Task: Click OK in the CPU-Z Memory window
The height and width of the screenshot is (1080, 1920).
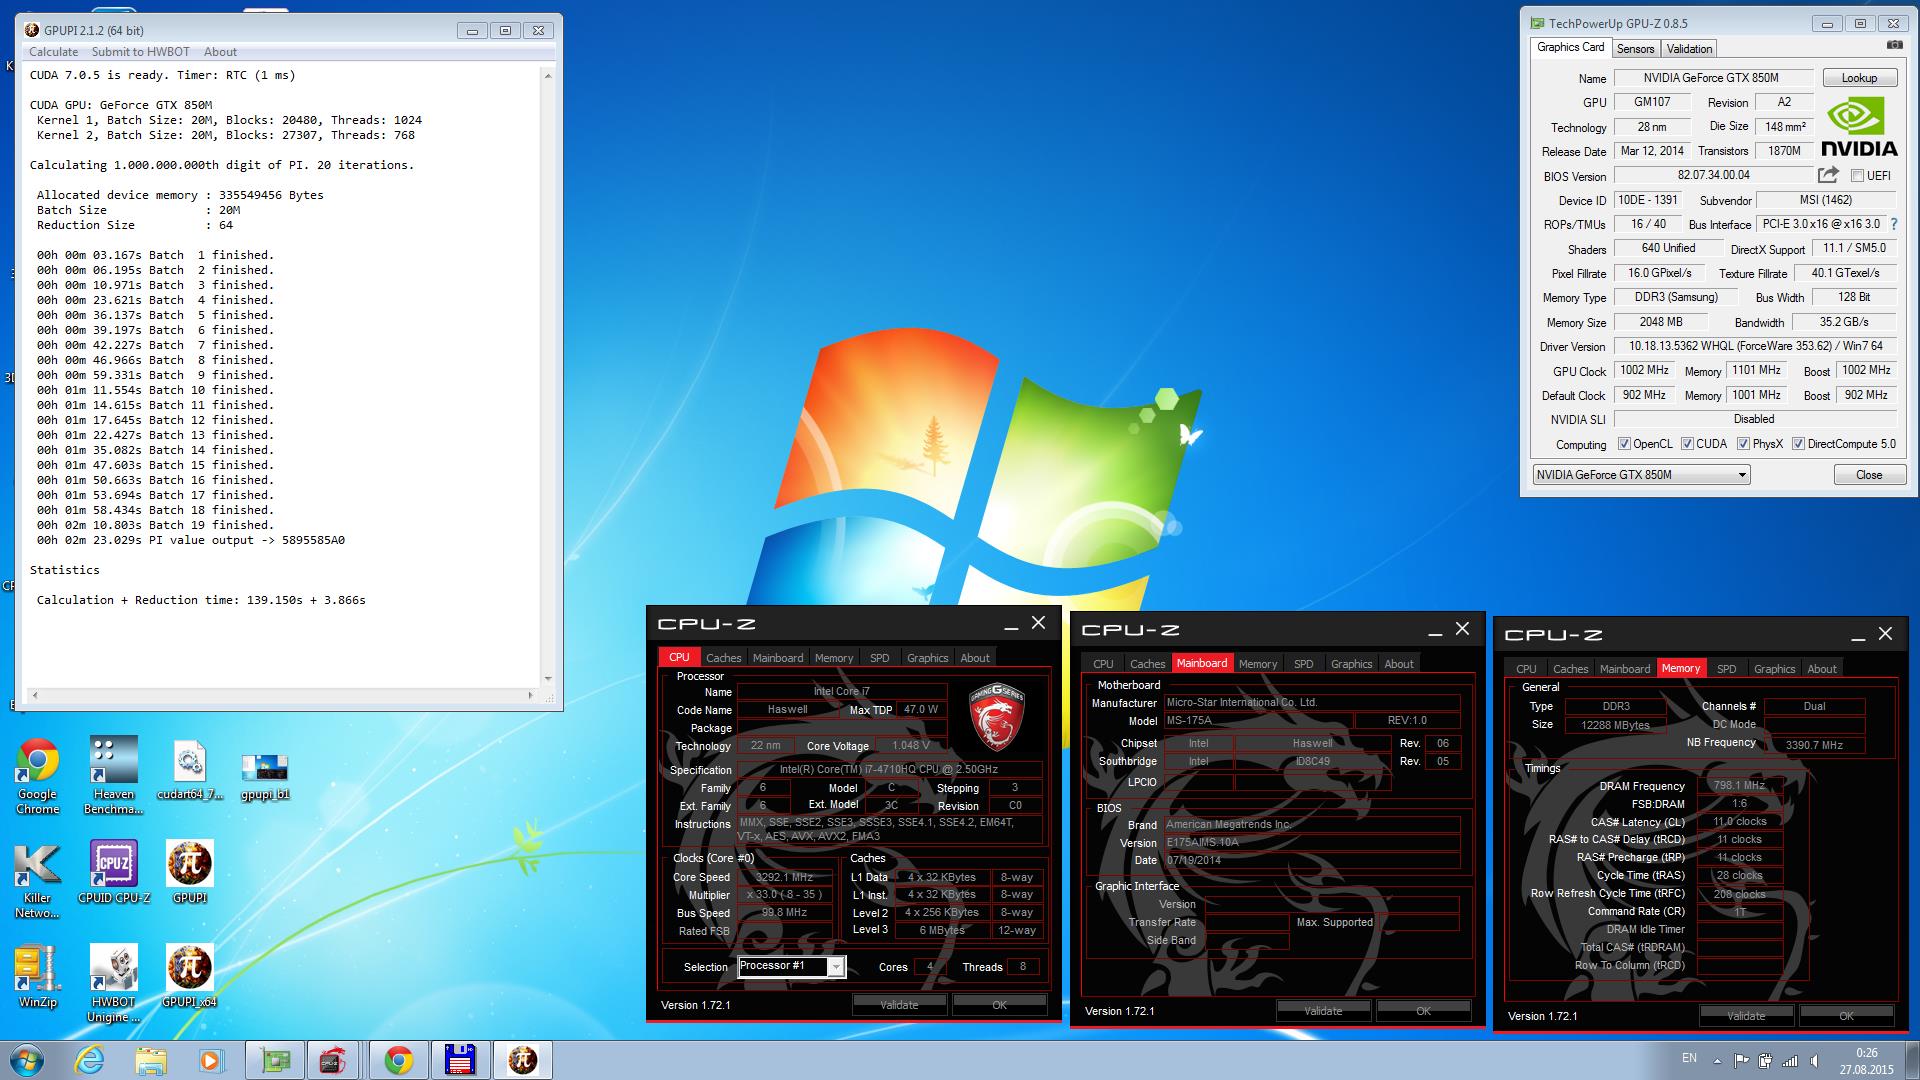Action: (x=1846, y=1016)
